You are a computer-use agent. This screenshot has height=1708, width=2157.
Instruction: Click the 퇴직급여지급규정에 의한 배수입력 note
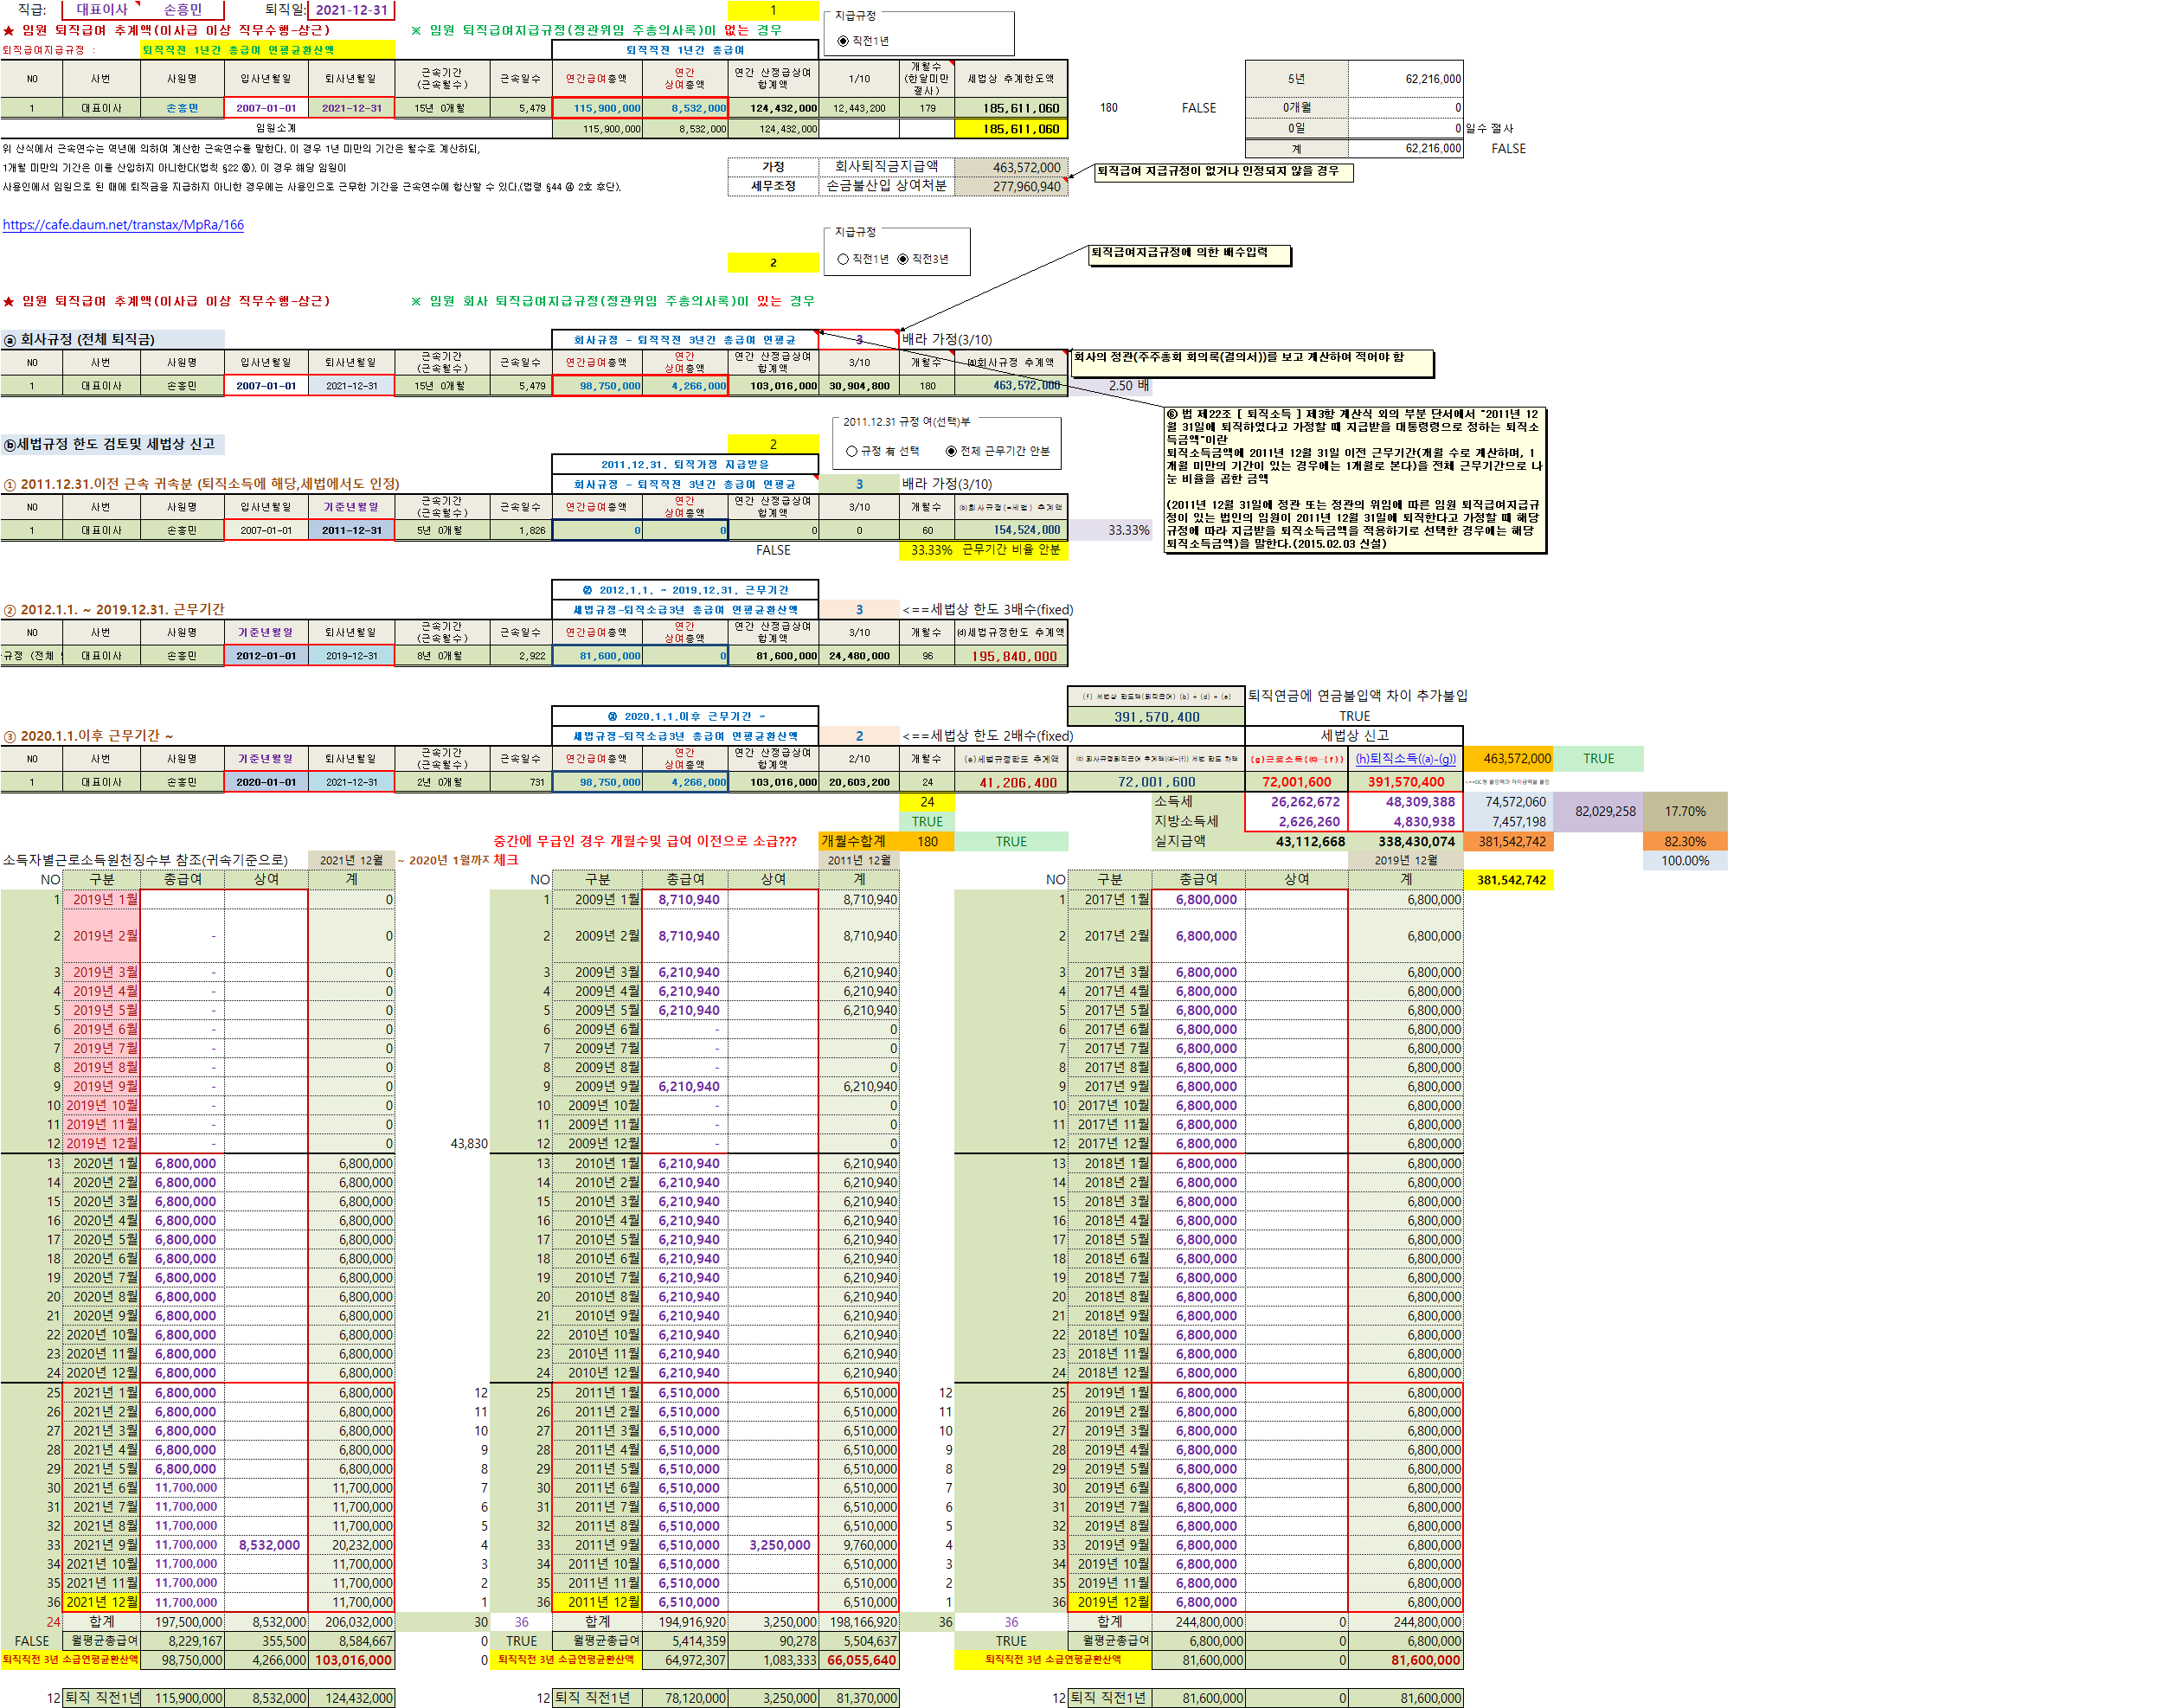coord(1188,254)
